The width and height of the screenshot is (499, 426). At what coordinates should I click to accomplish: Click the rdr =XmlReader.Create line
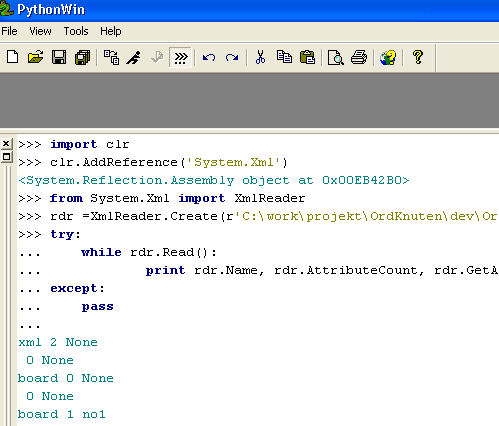(x=258, y=216)
